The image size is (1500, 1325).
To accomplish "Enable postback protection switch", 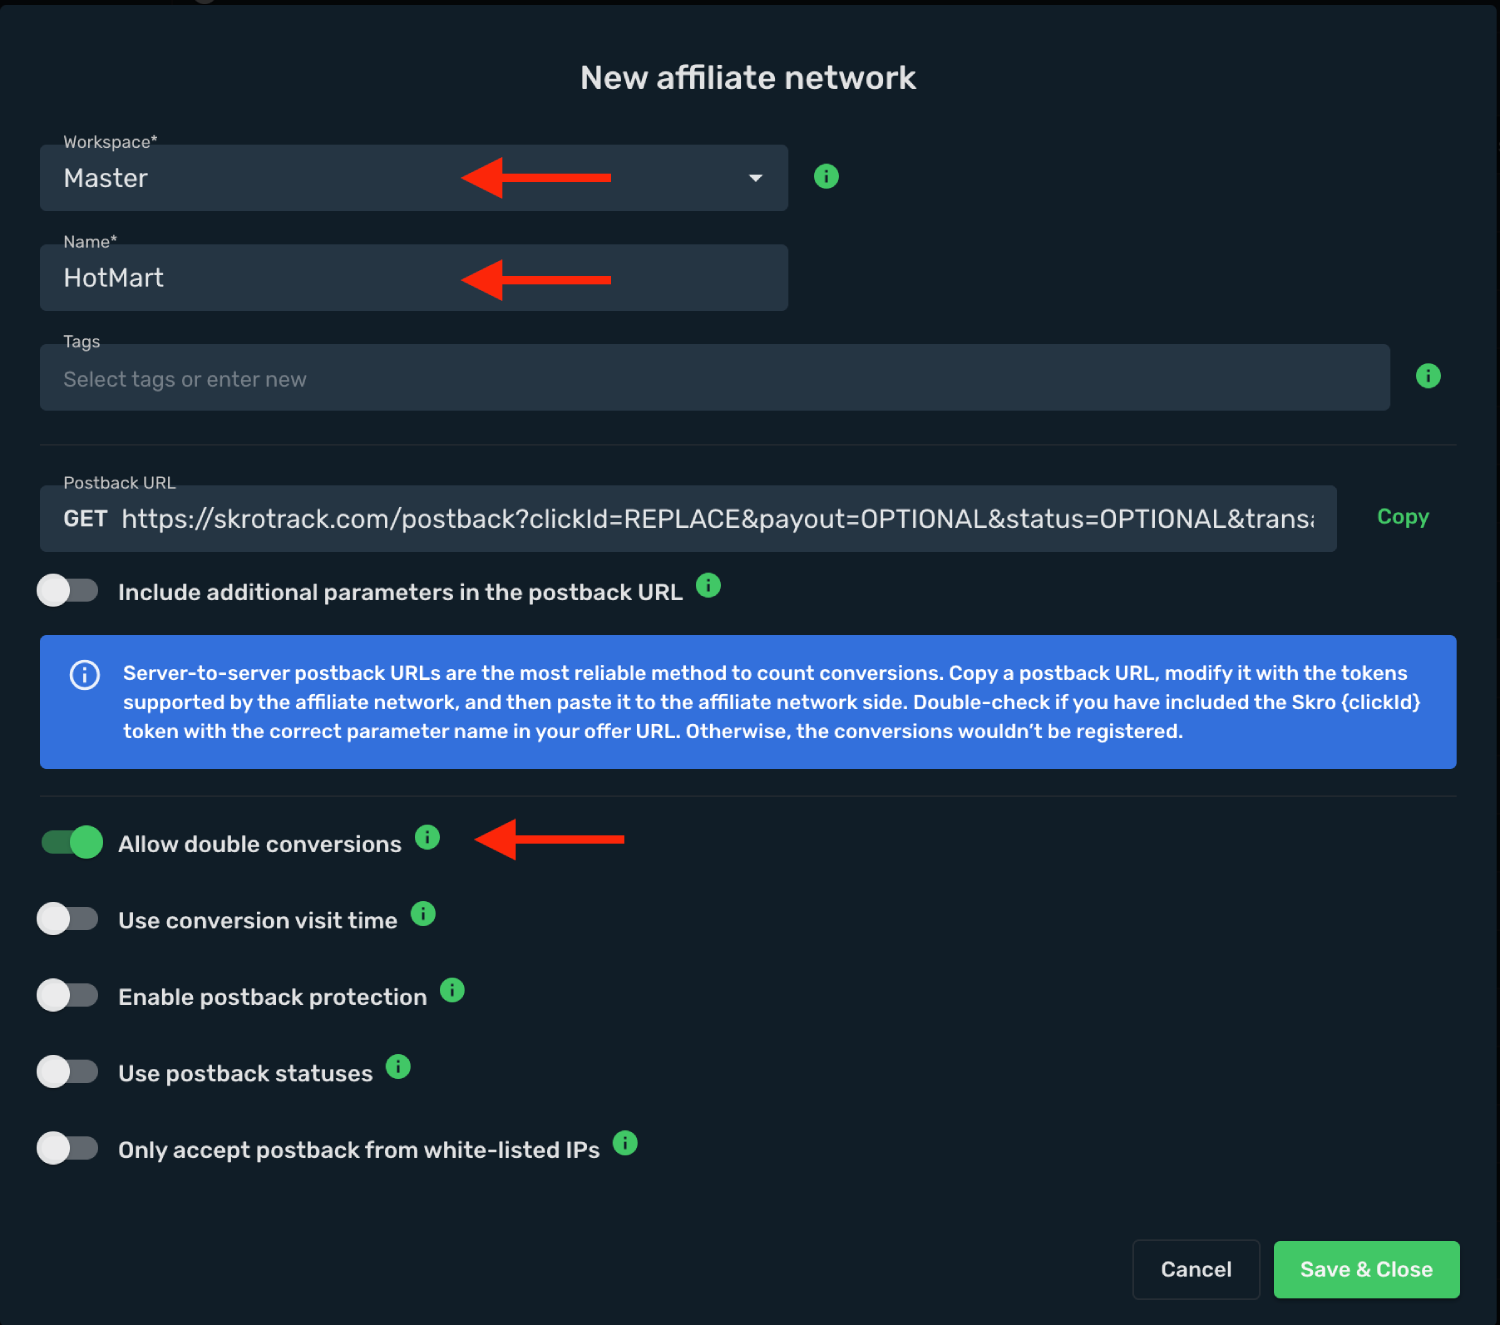I will pos(68,996).
